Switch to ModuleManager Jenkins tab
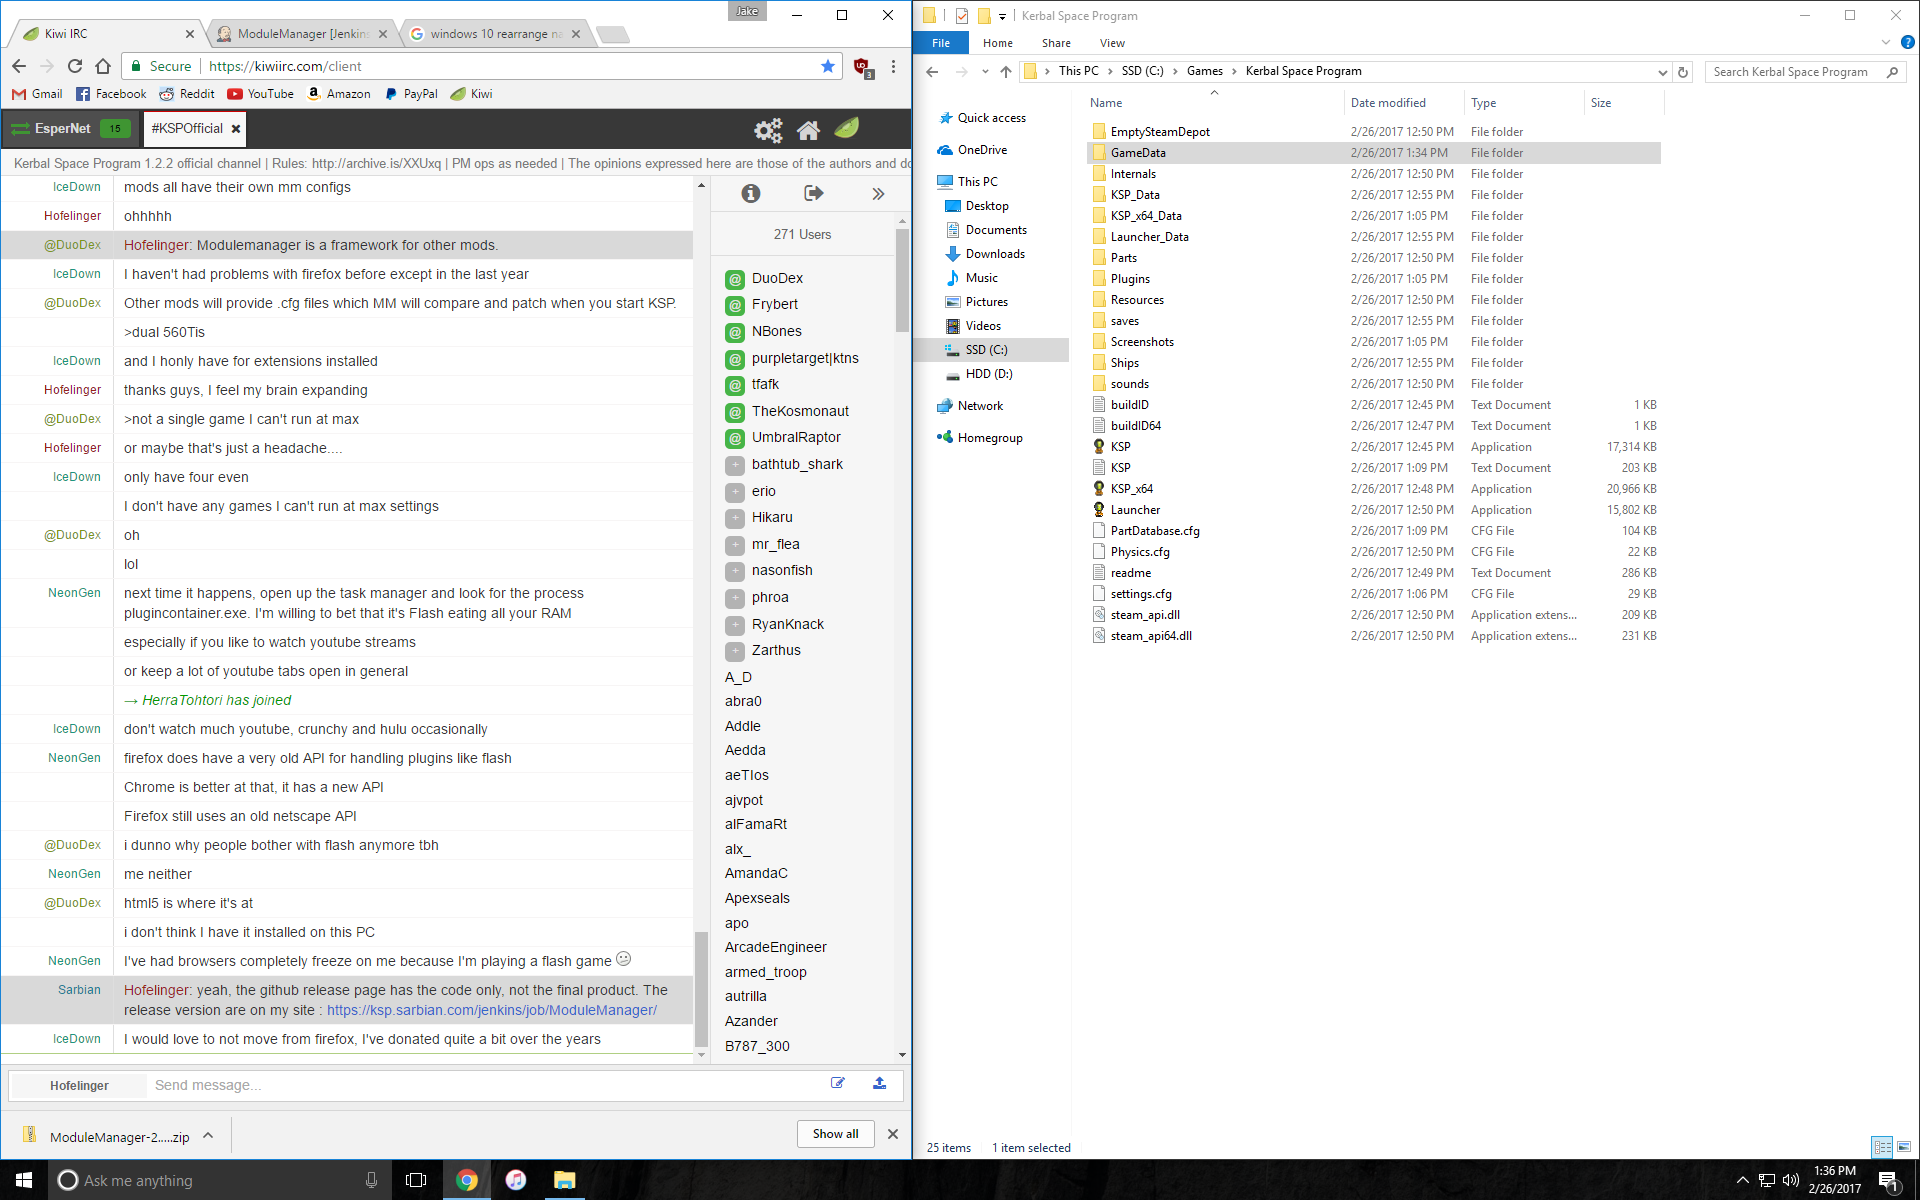 click(x=303, y=34)
